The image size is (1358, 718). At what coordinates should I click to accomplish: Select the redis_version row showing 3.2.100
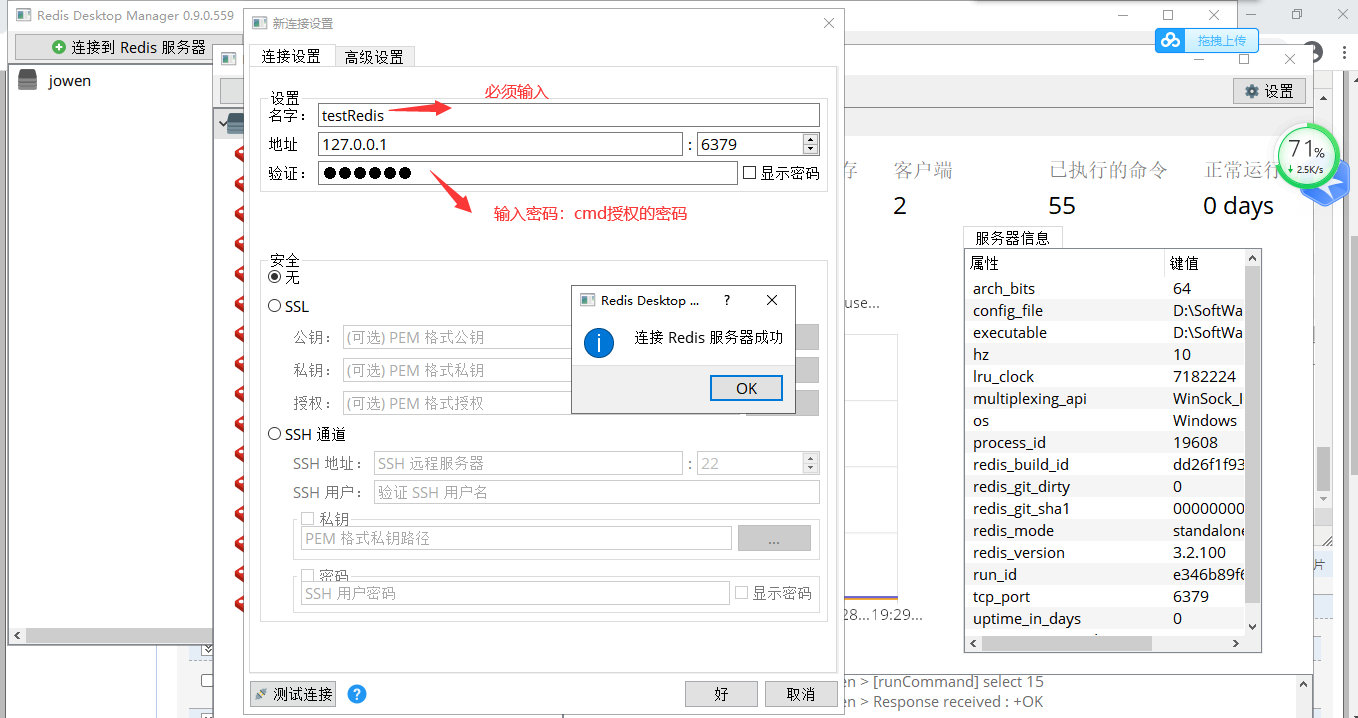point(1105,552)
